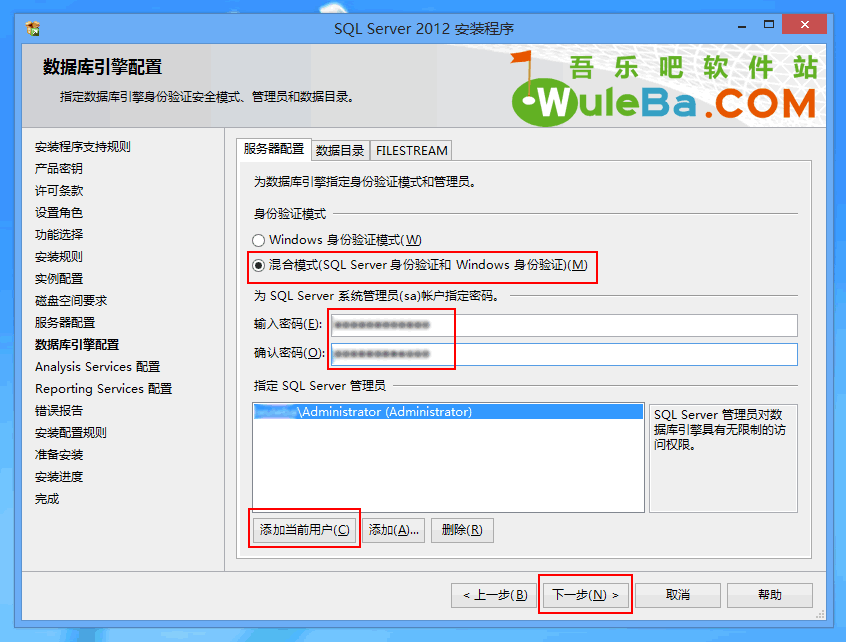846x642 pixels.
Task: Click the 删除(R) button
Action: [462, 530]
